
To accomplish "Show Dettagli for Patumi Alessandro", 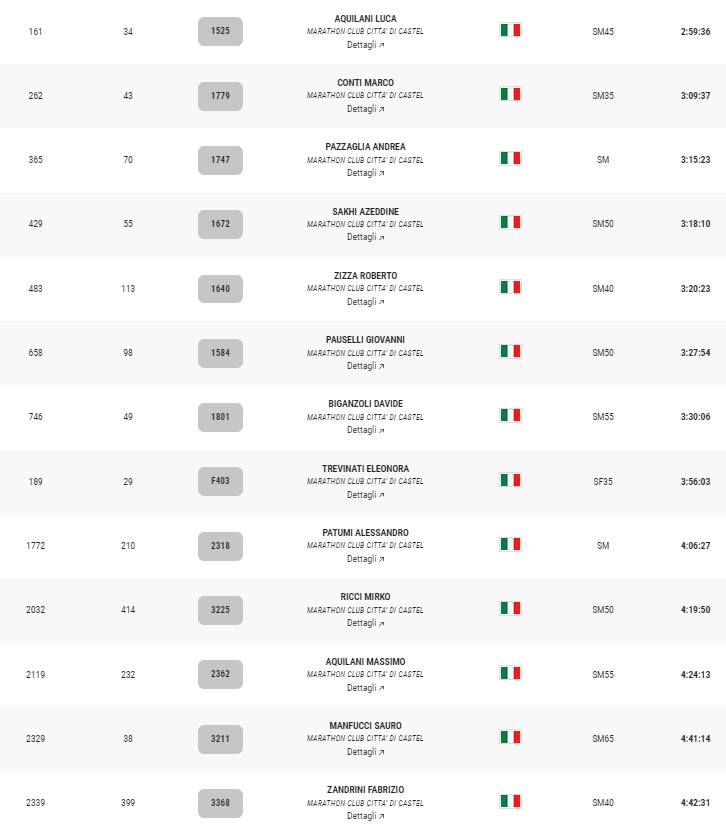I will (365, 559).
